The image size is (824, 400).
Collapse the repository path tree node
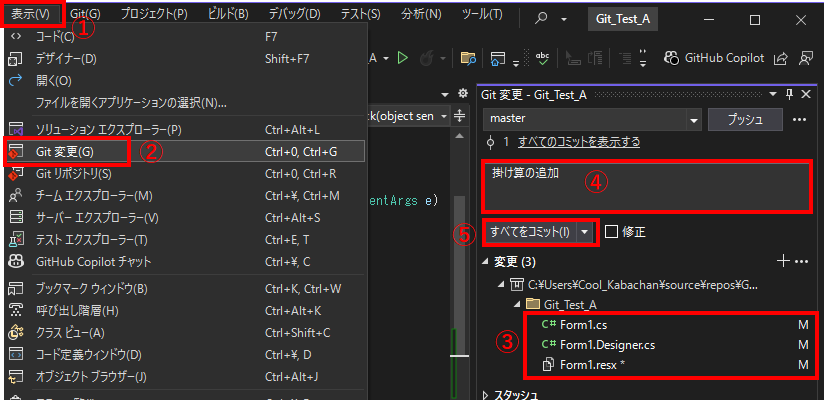coord(502,285)
